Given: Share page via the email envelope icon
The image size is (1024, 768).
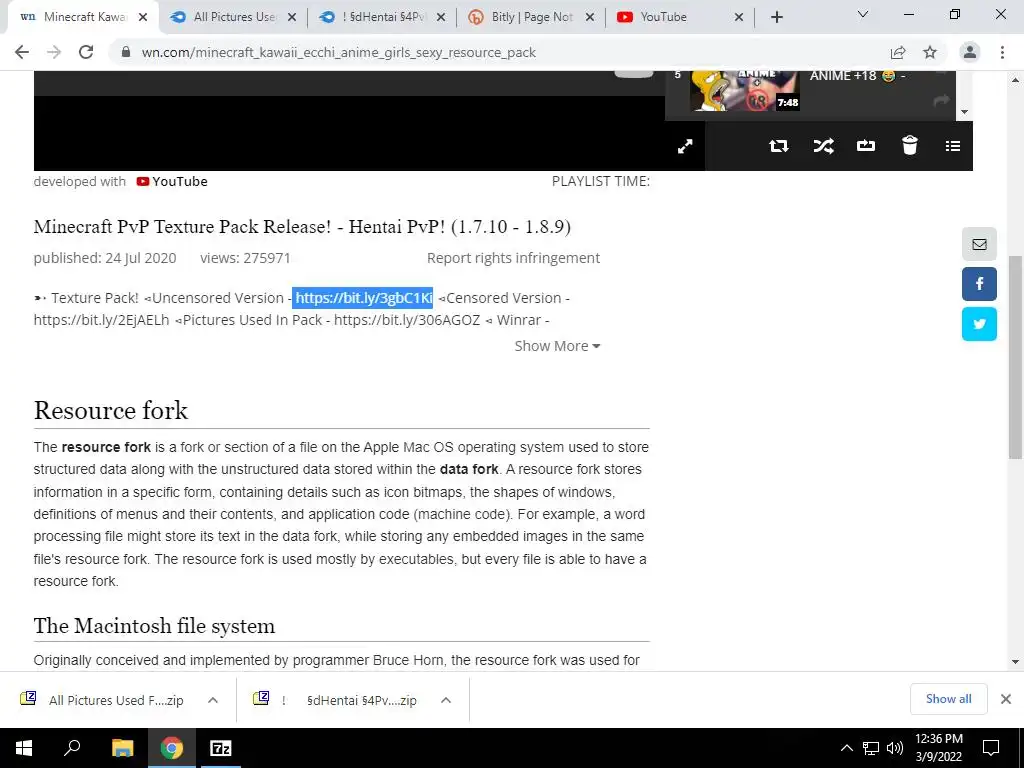Looking at the screenshot, I should click(979, 244).
